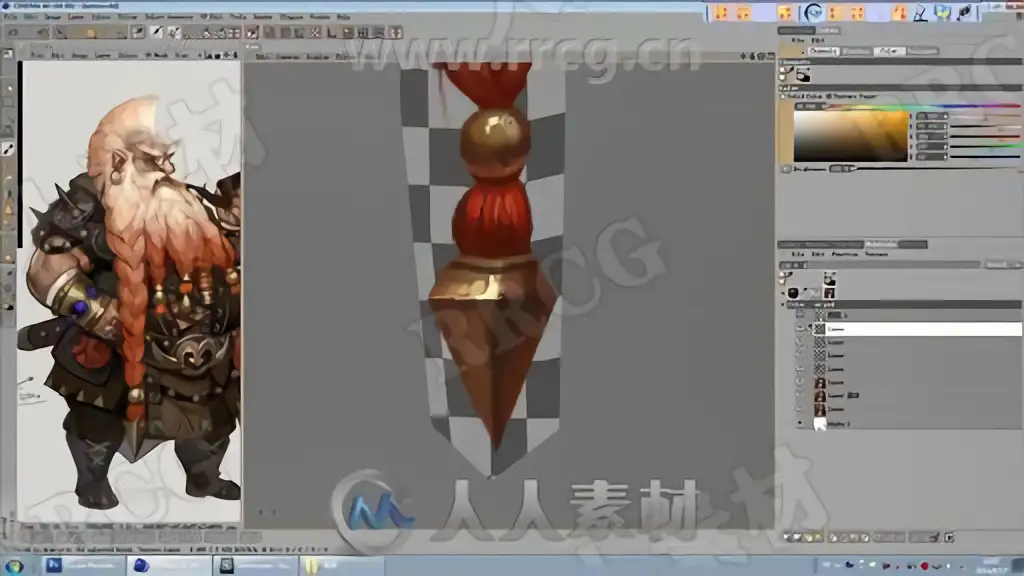1024x576 pixels.
Task: Open the UV Edit menu
Action: [211, 17]
